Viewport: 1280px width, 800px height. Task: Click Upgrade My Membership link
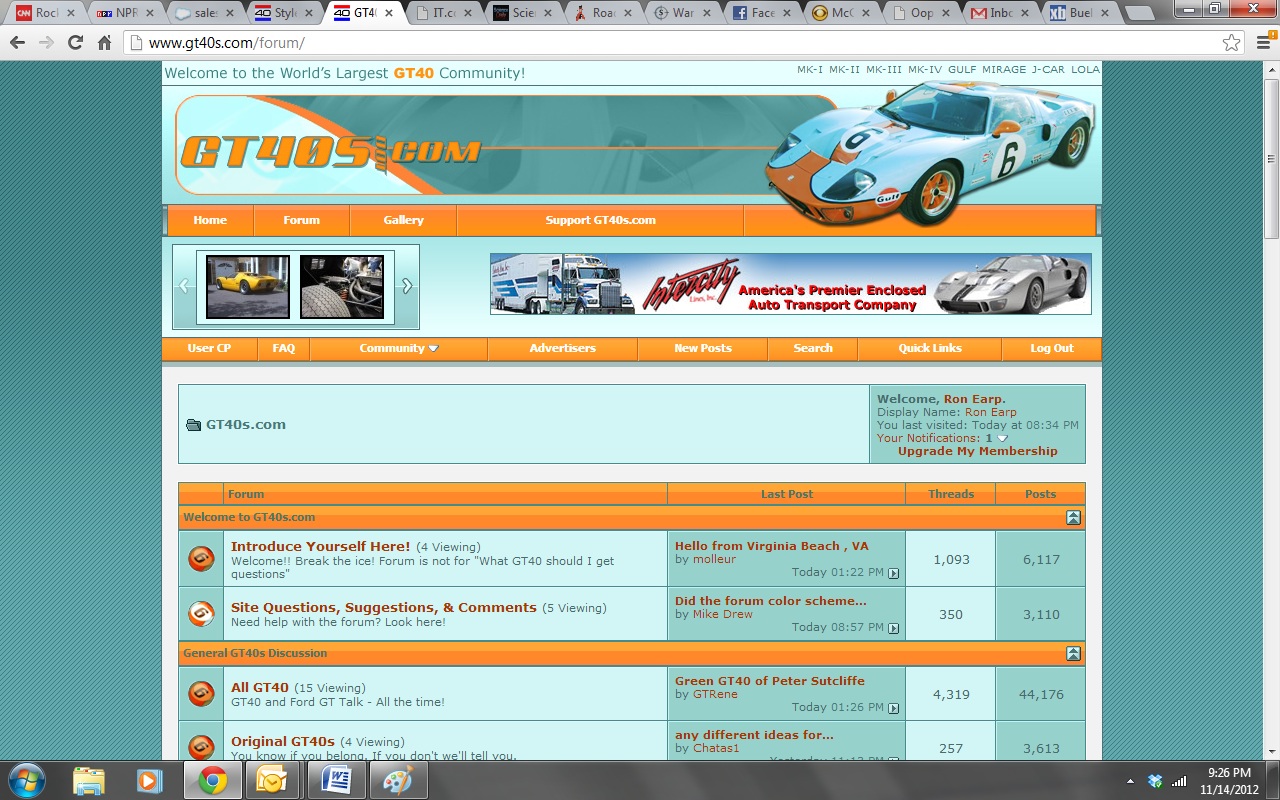pyautogui.click(x=977, y=451)
